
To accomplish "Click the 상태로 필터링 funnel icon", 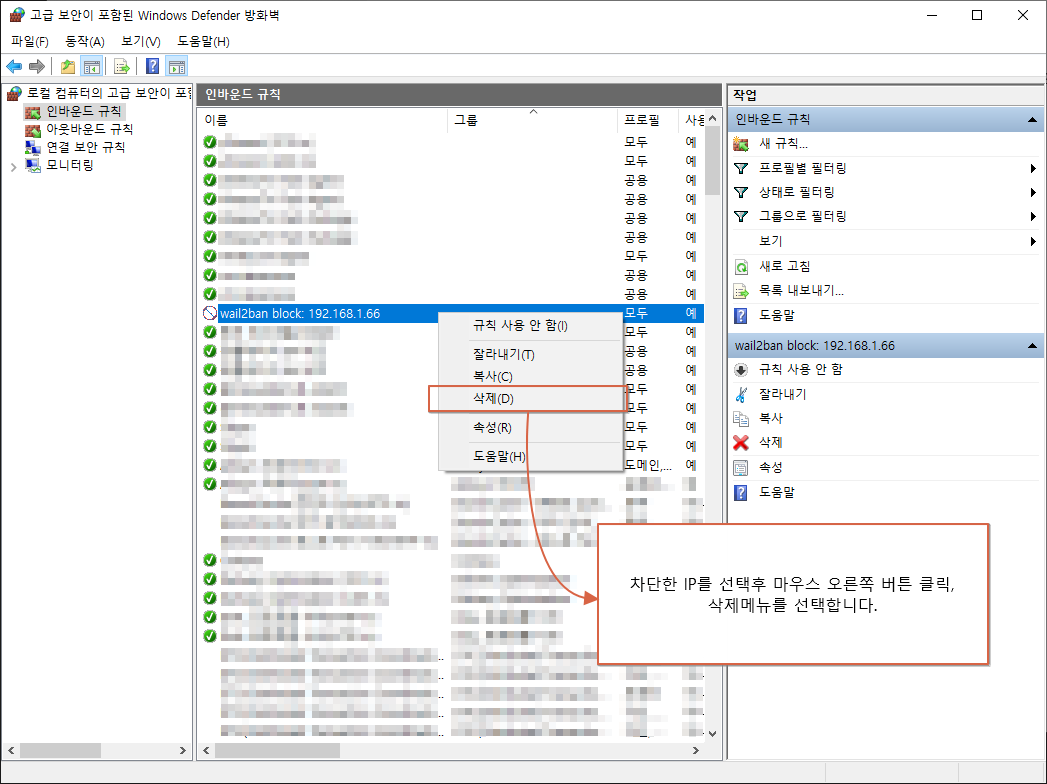I will (x=741, y=192).
